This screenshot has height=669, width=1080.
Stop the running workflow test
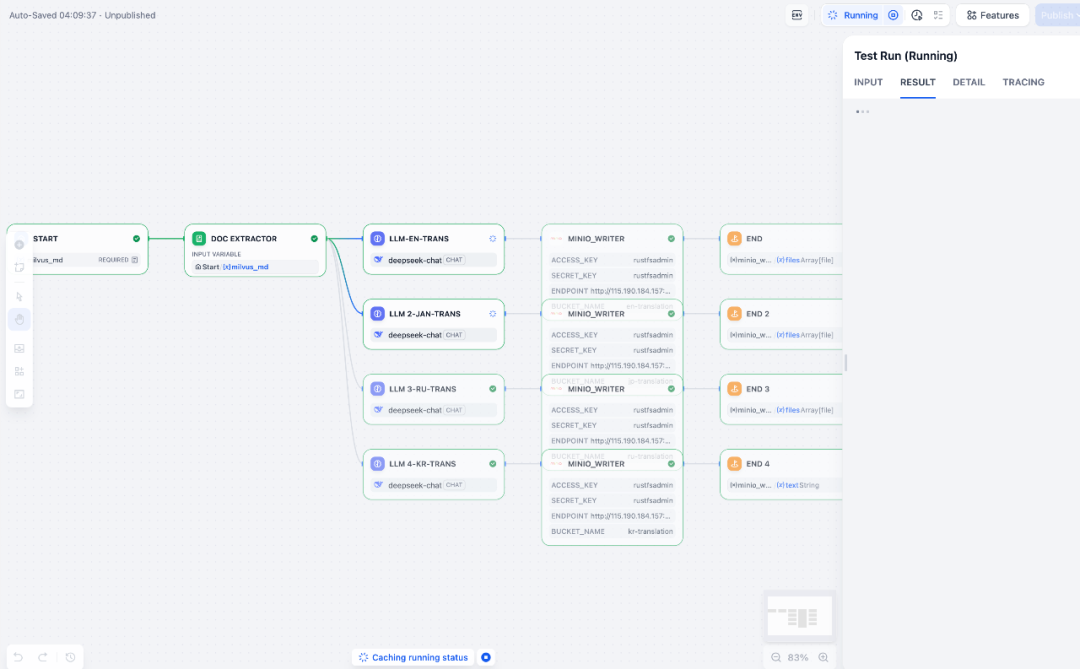point(893,15)
